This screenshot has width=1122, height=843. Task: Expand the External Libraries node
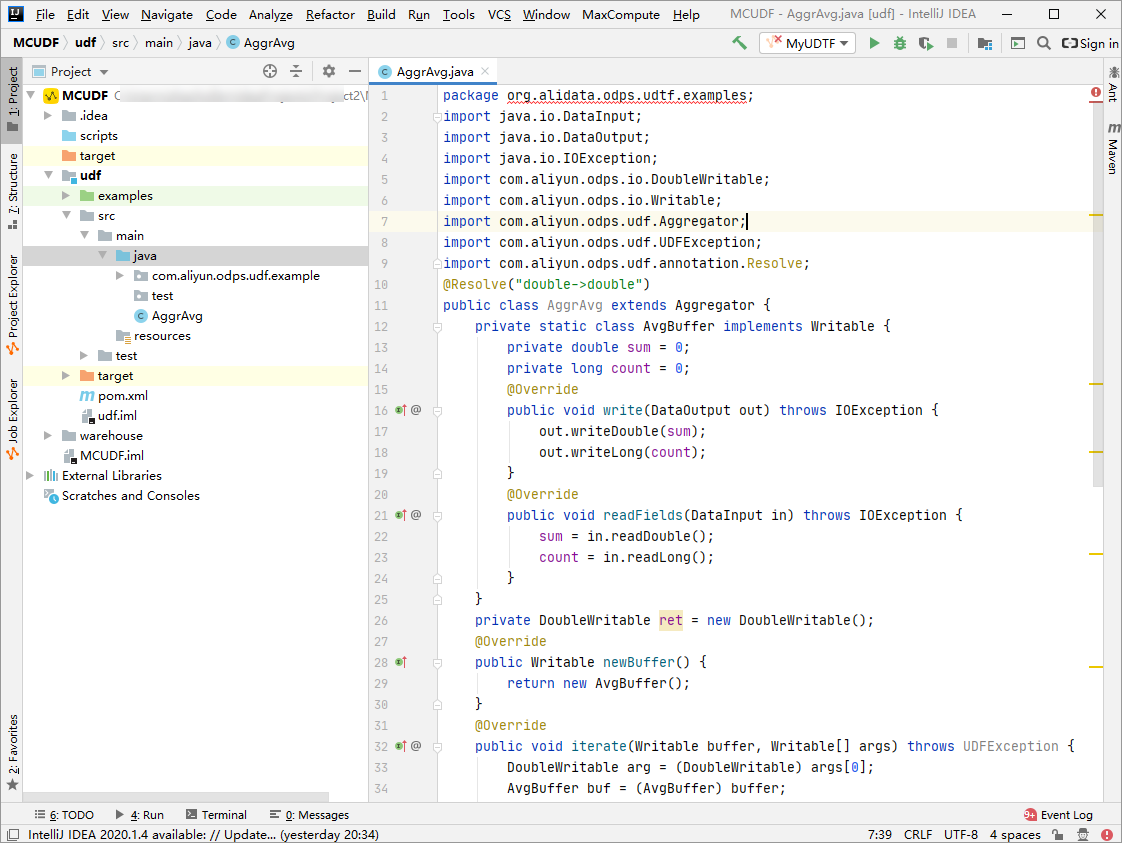point(31,476)
